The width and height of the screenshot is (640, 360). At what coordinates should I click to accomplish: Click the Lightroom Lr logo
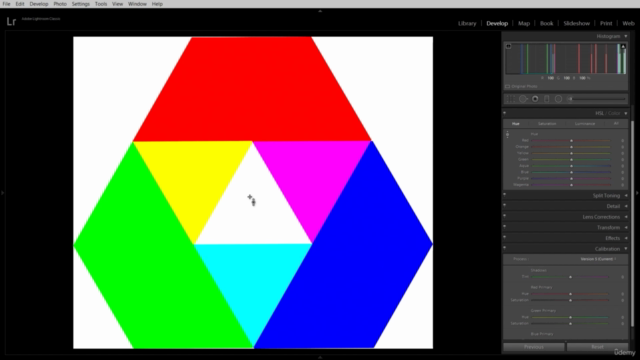[x=11, y=21]
